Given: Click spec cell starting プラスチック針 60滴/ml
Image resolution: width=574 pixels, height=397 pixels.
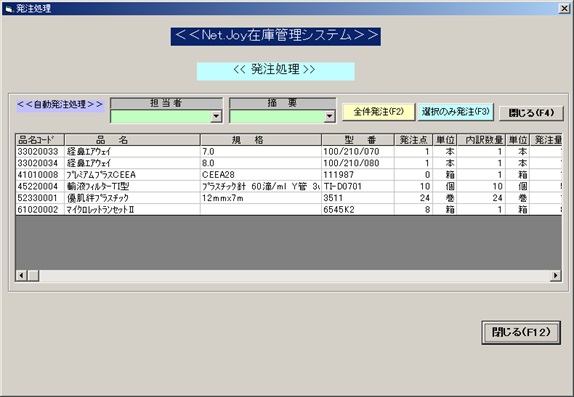Looking at the screenshot, I should point(261,186).
